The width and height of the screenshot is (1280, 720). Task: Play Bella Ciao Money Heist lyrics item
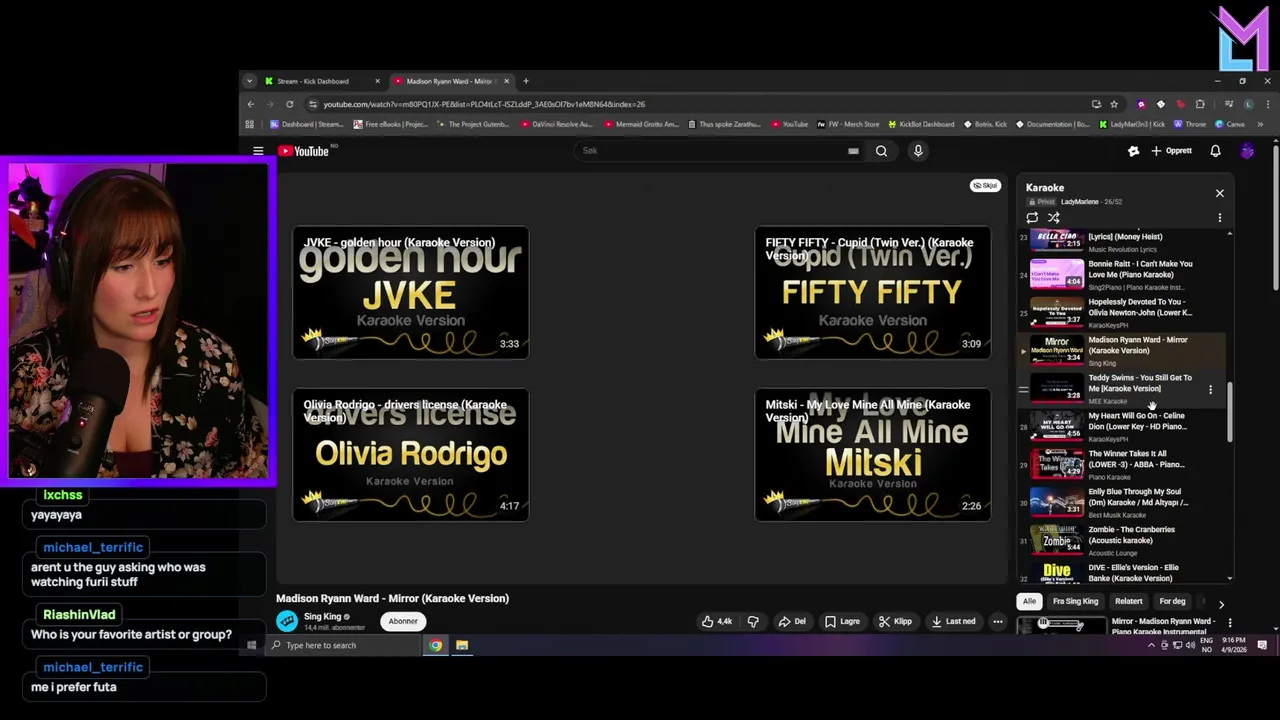click(x=1122, y=241)
